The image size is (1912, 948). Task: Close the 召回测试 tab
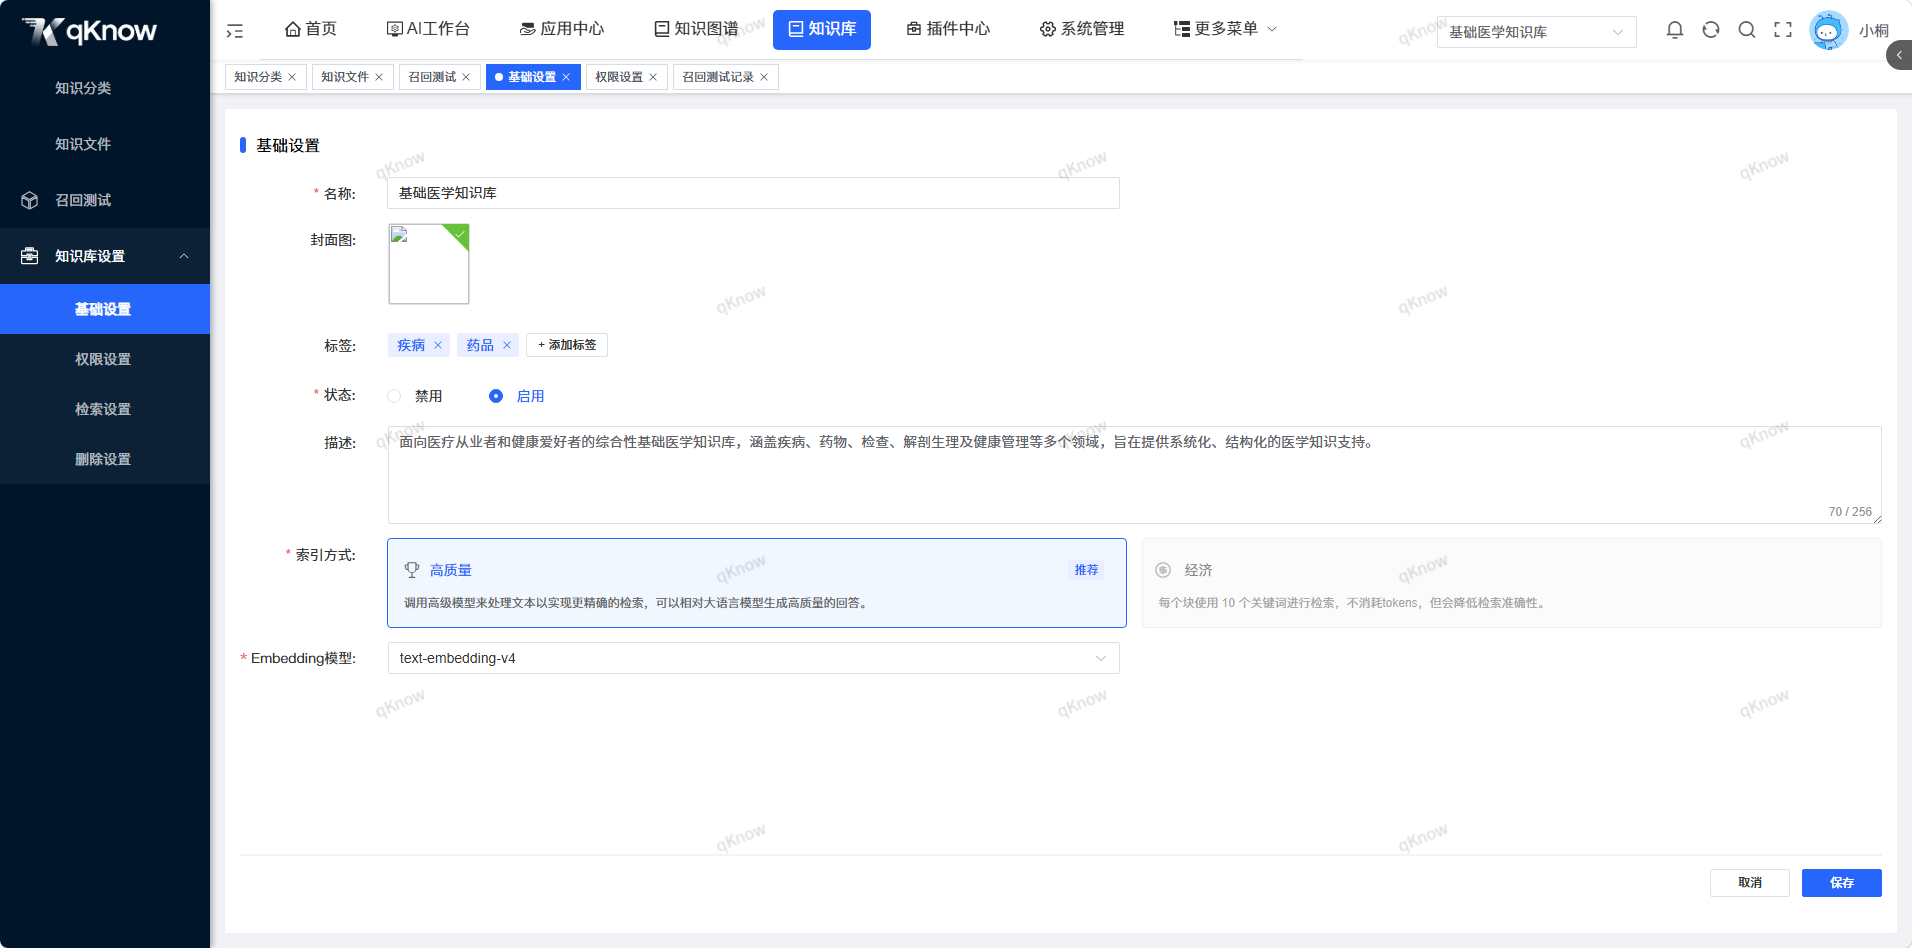tap(466, 77)
